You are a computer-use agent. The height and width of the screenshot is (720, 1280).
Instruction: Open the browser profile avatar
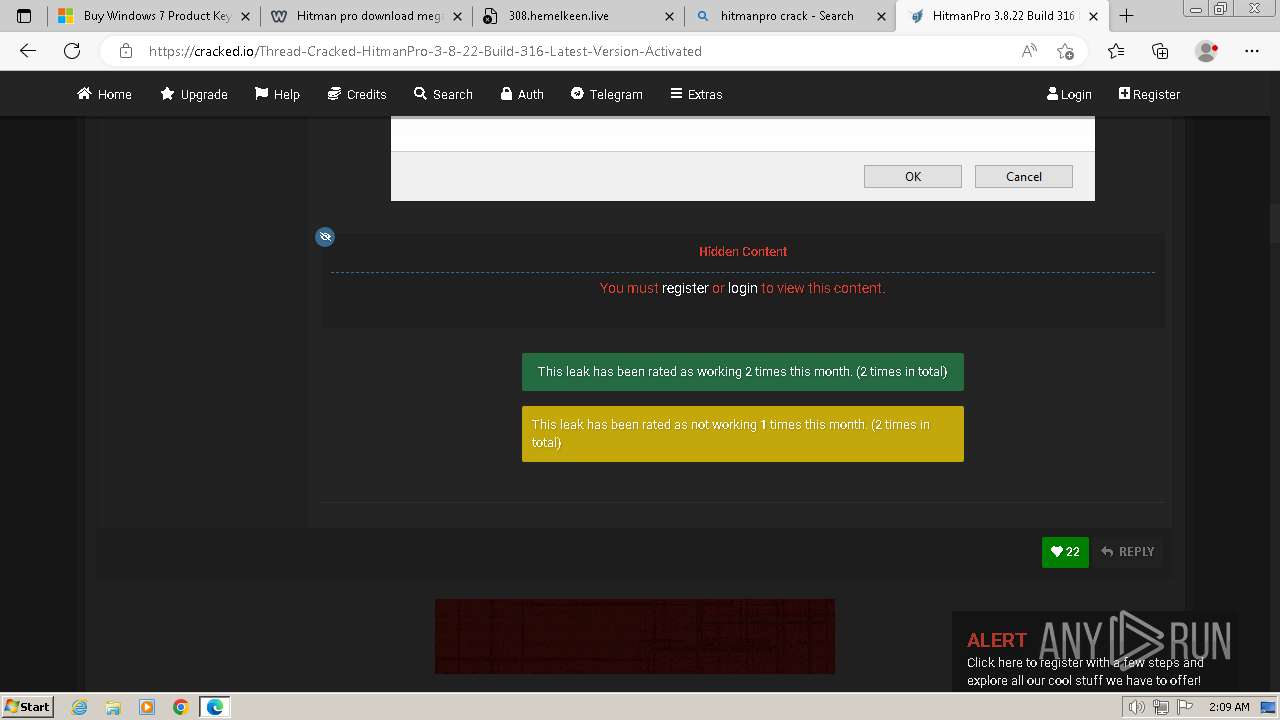coord(1207,51)
